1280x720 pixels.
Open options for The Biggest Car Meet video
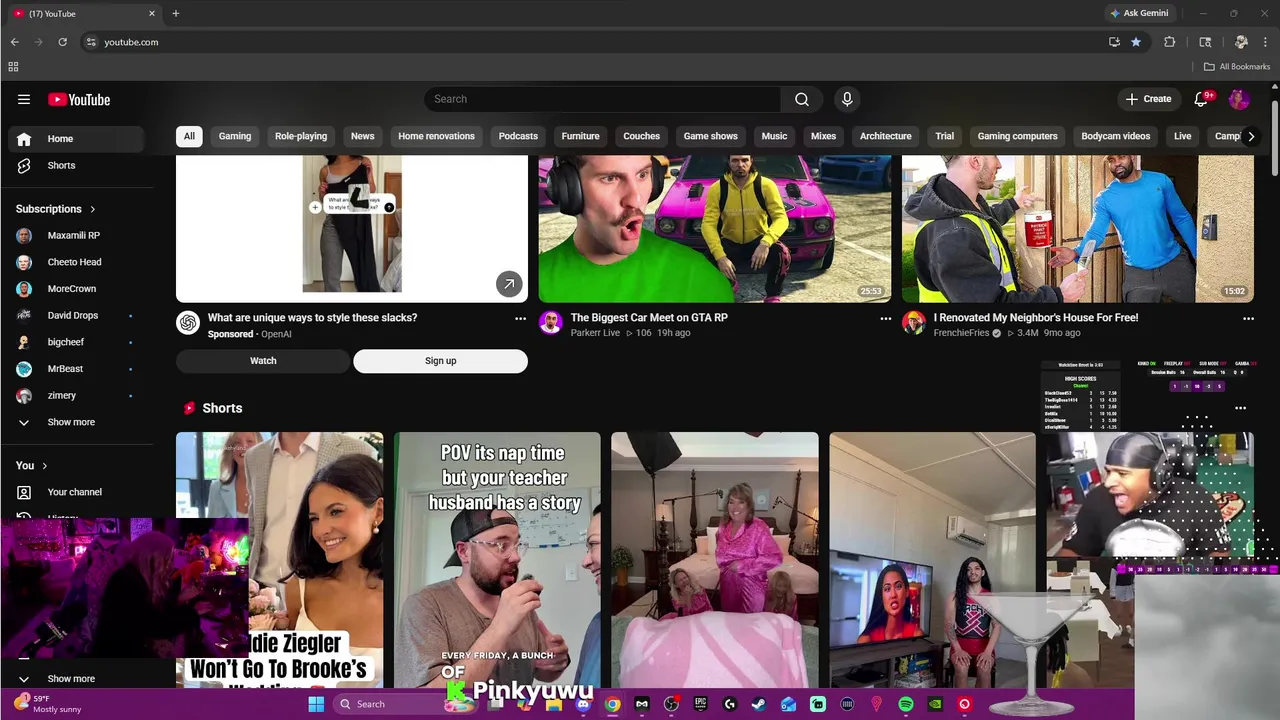(x=885, y=318)
